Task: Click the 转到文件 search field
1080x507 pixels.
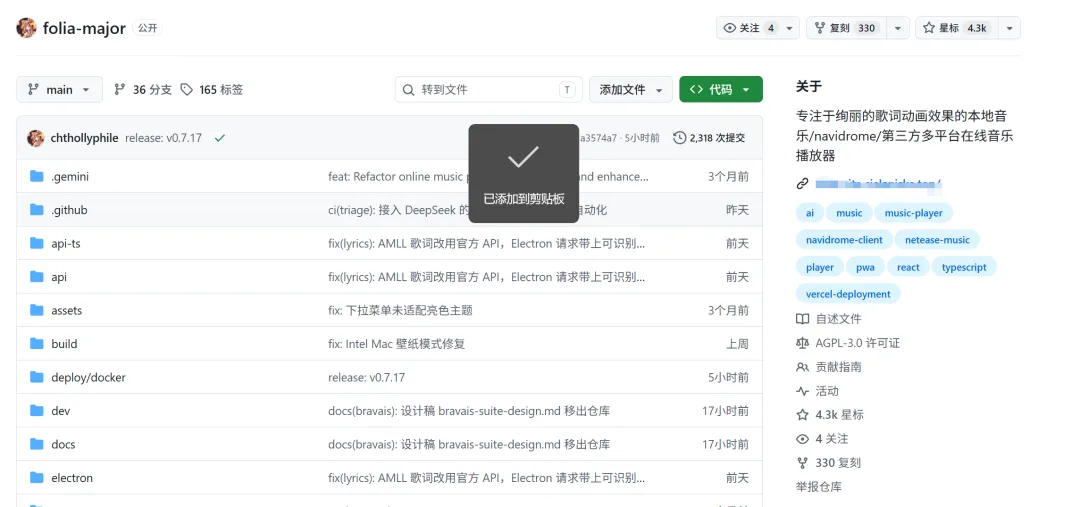Action: point(488,90)
